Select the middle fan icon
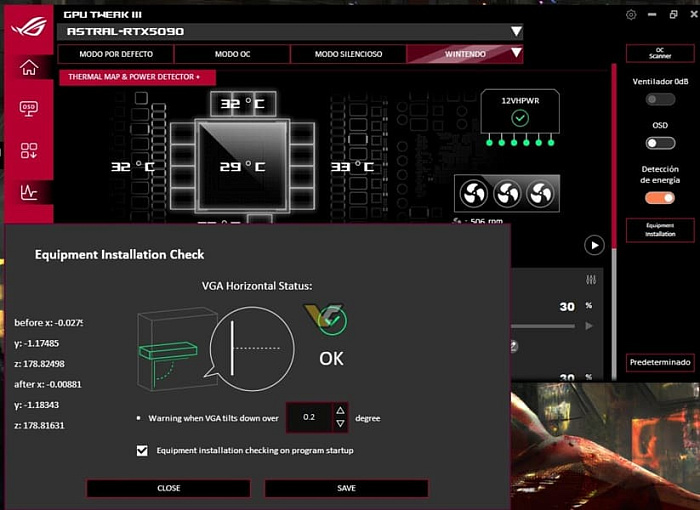700x510 pixels. tap(507, 194)
